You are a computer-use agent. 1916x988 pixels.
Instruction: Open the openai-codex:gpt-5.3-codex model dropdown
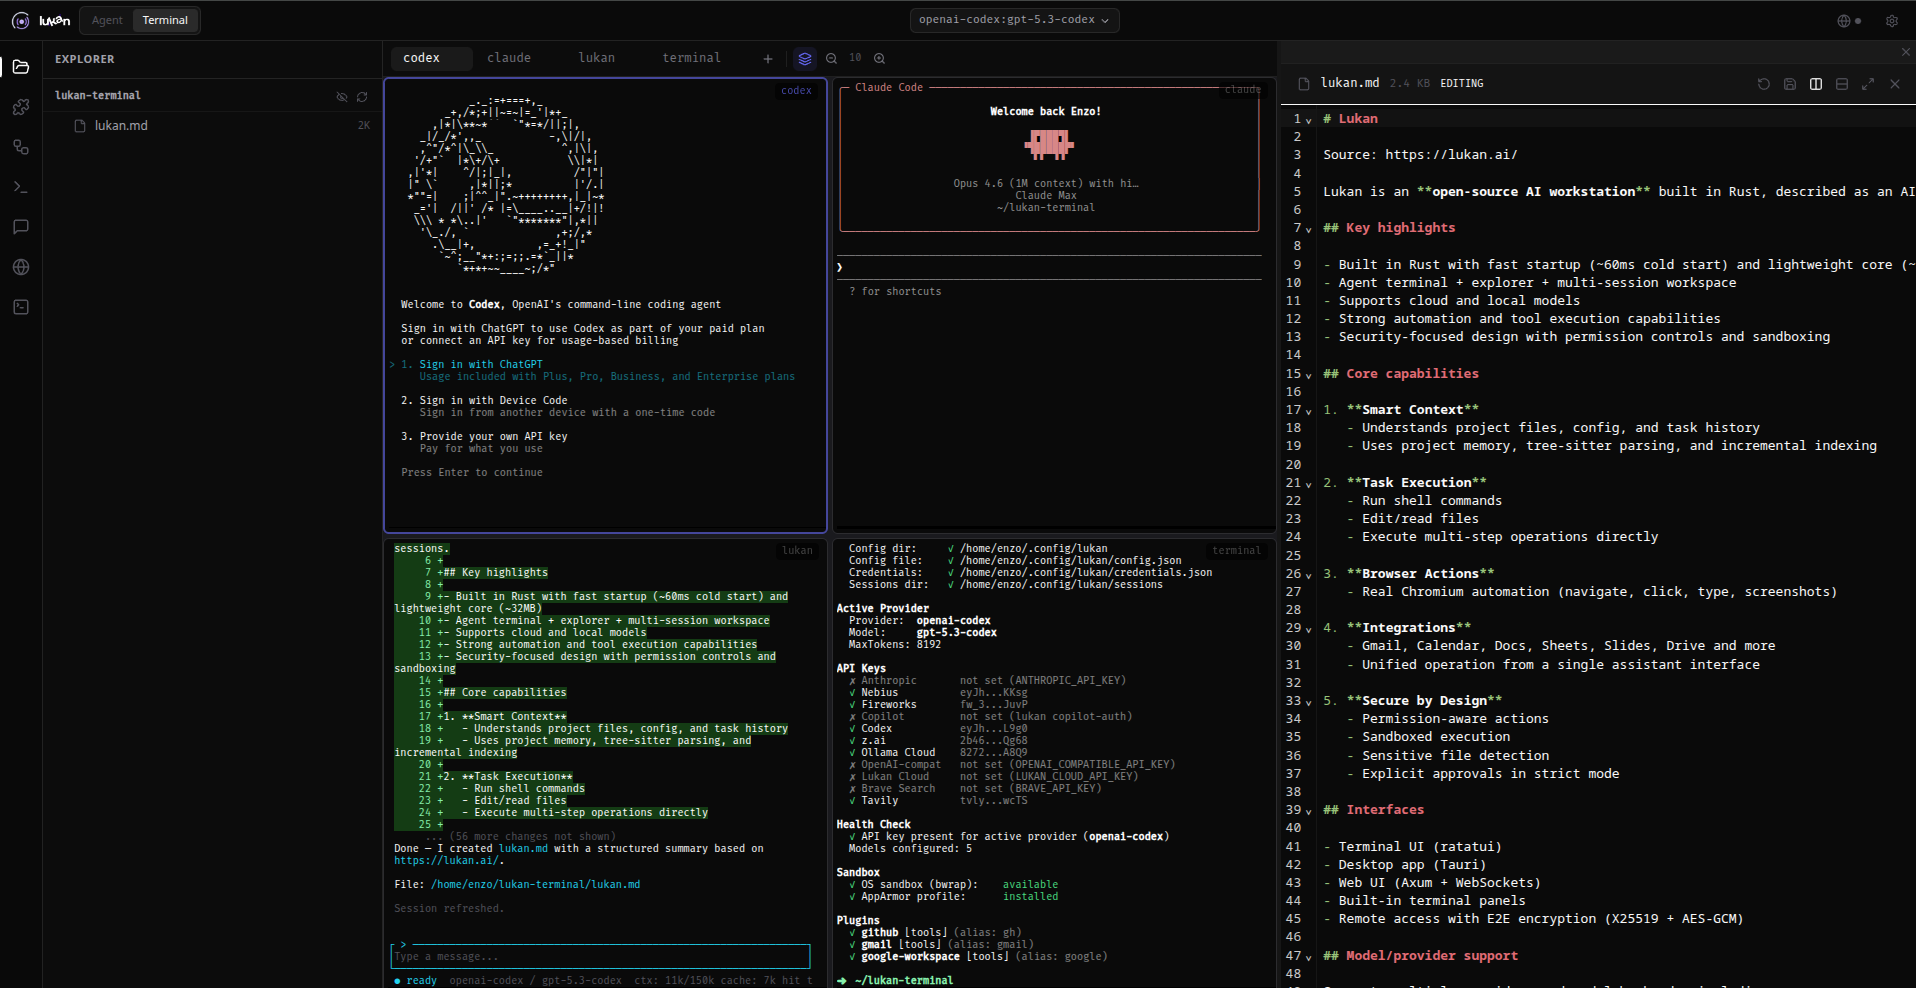[1013, 20]
